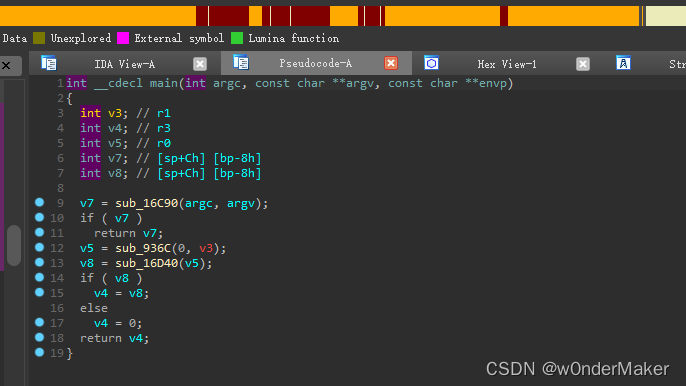Click 'return v4;' statement
The image size is (686, 386).
pos(115,338)
